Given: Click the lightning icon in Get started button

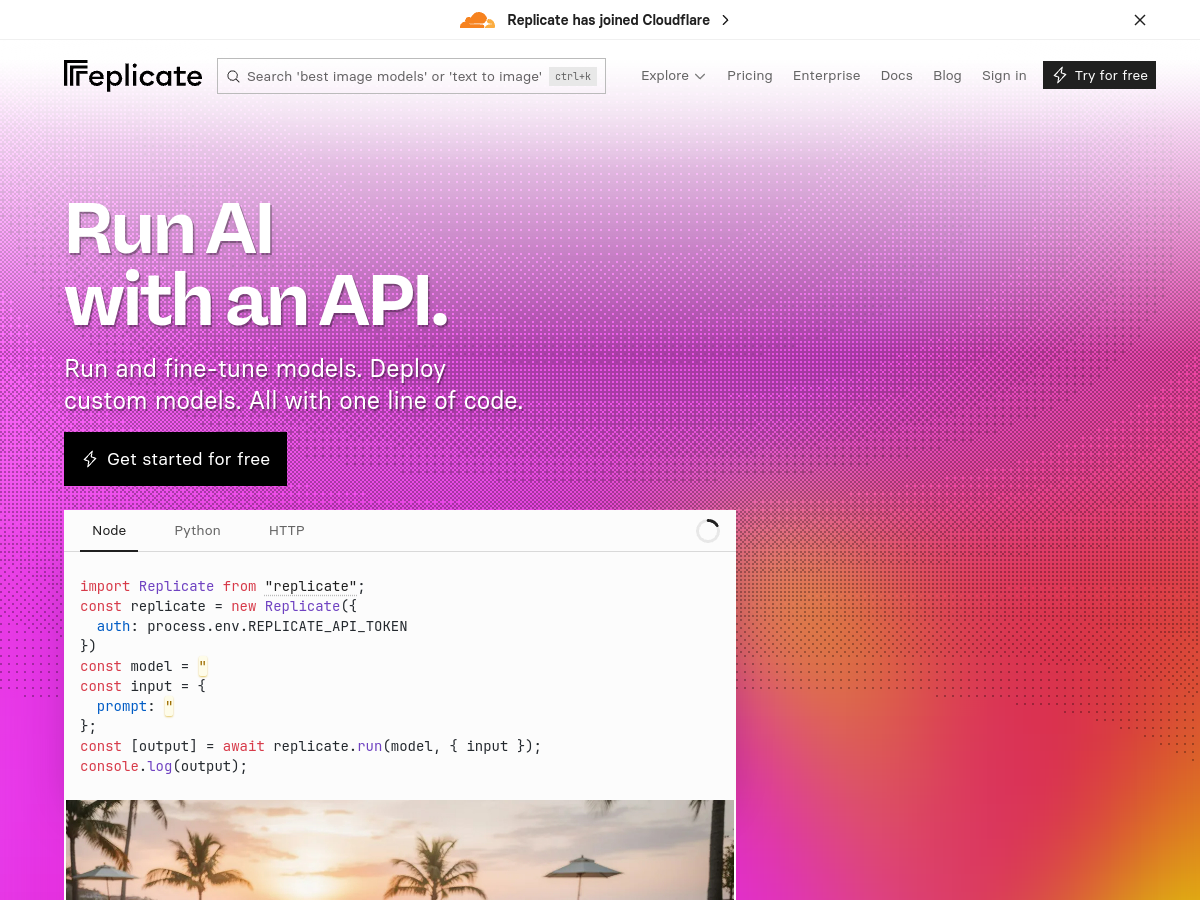Looking at the screenshot, I should click(x=90, y=459).
